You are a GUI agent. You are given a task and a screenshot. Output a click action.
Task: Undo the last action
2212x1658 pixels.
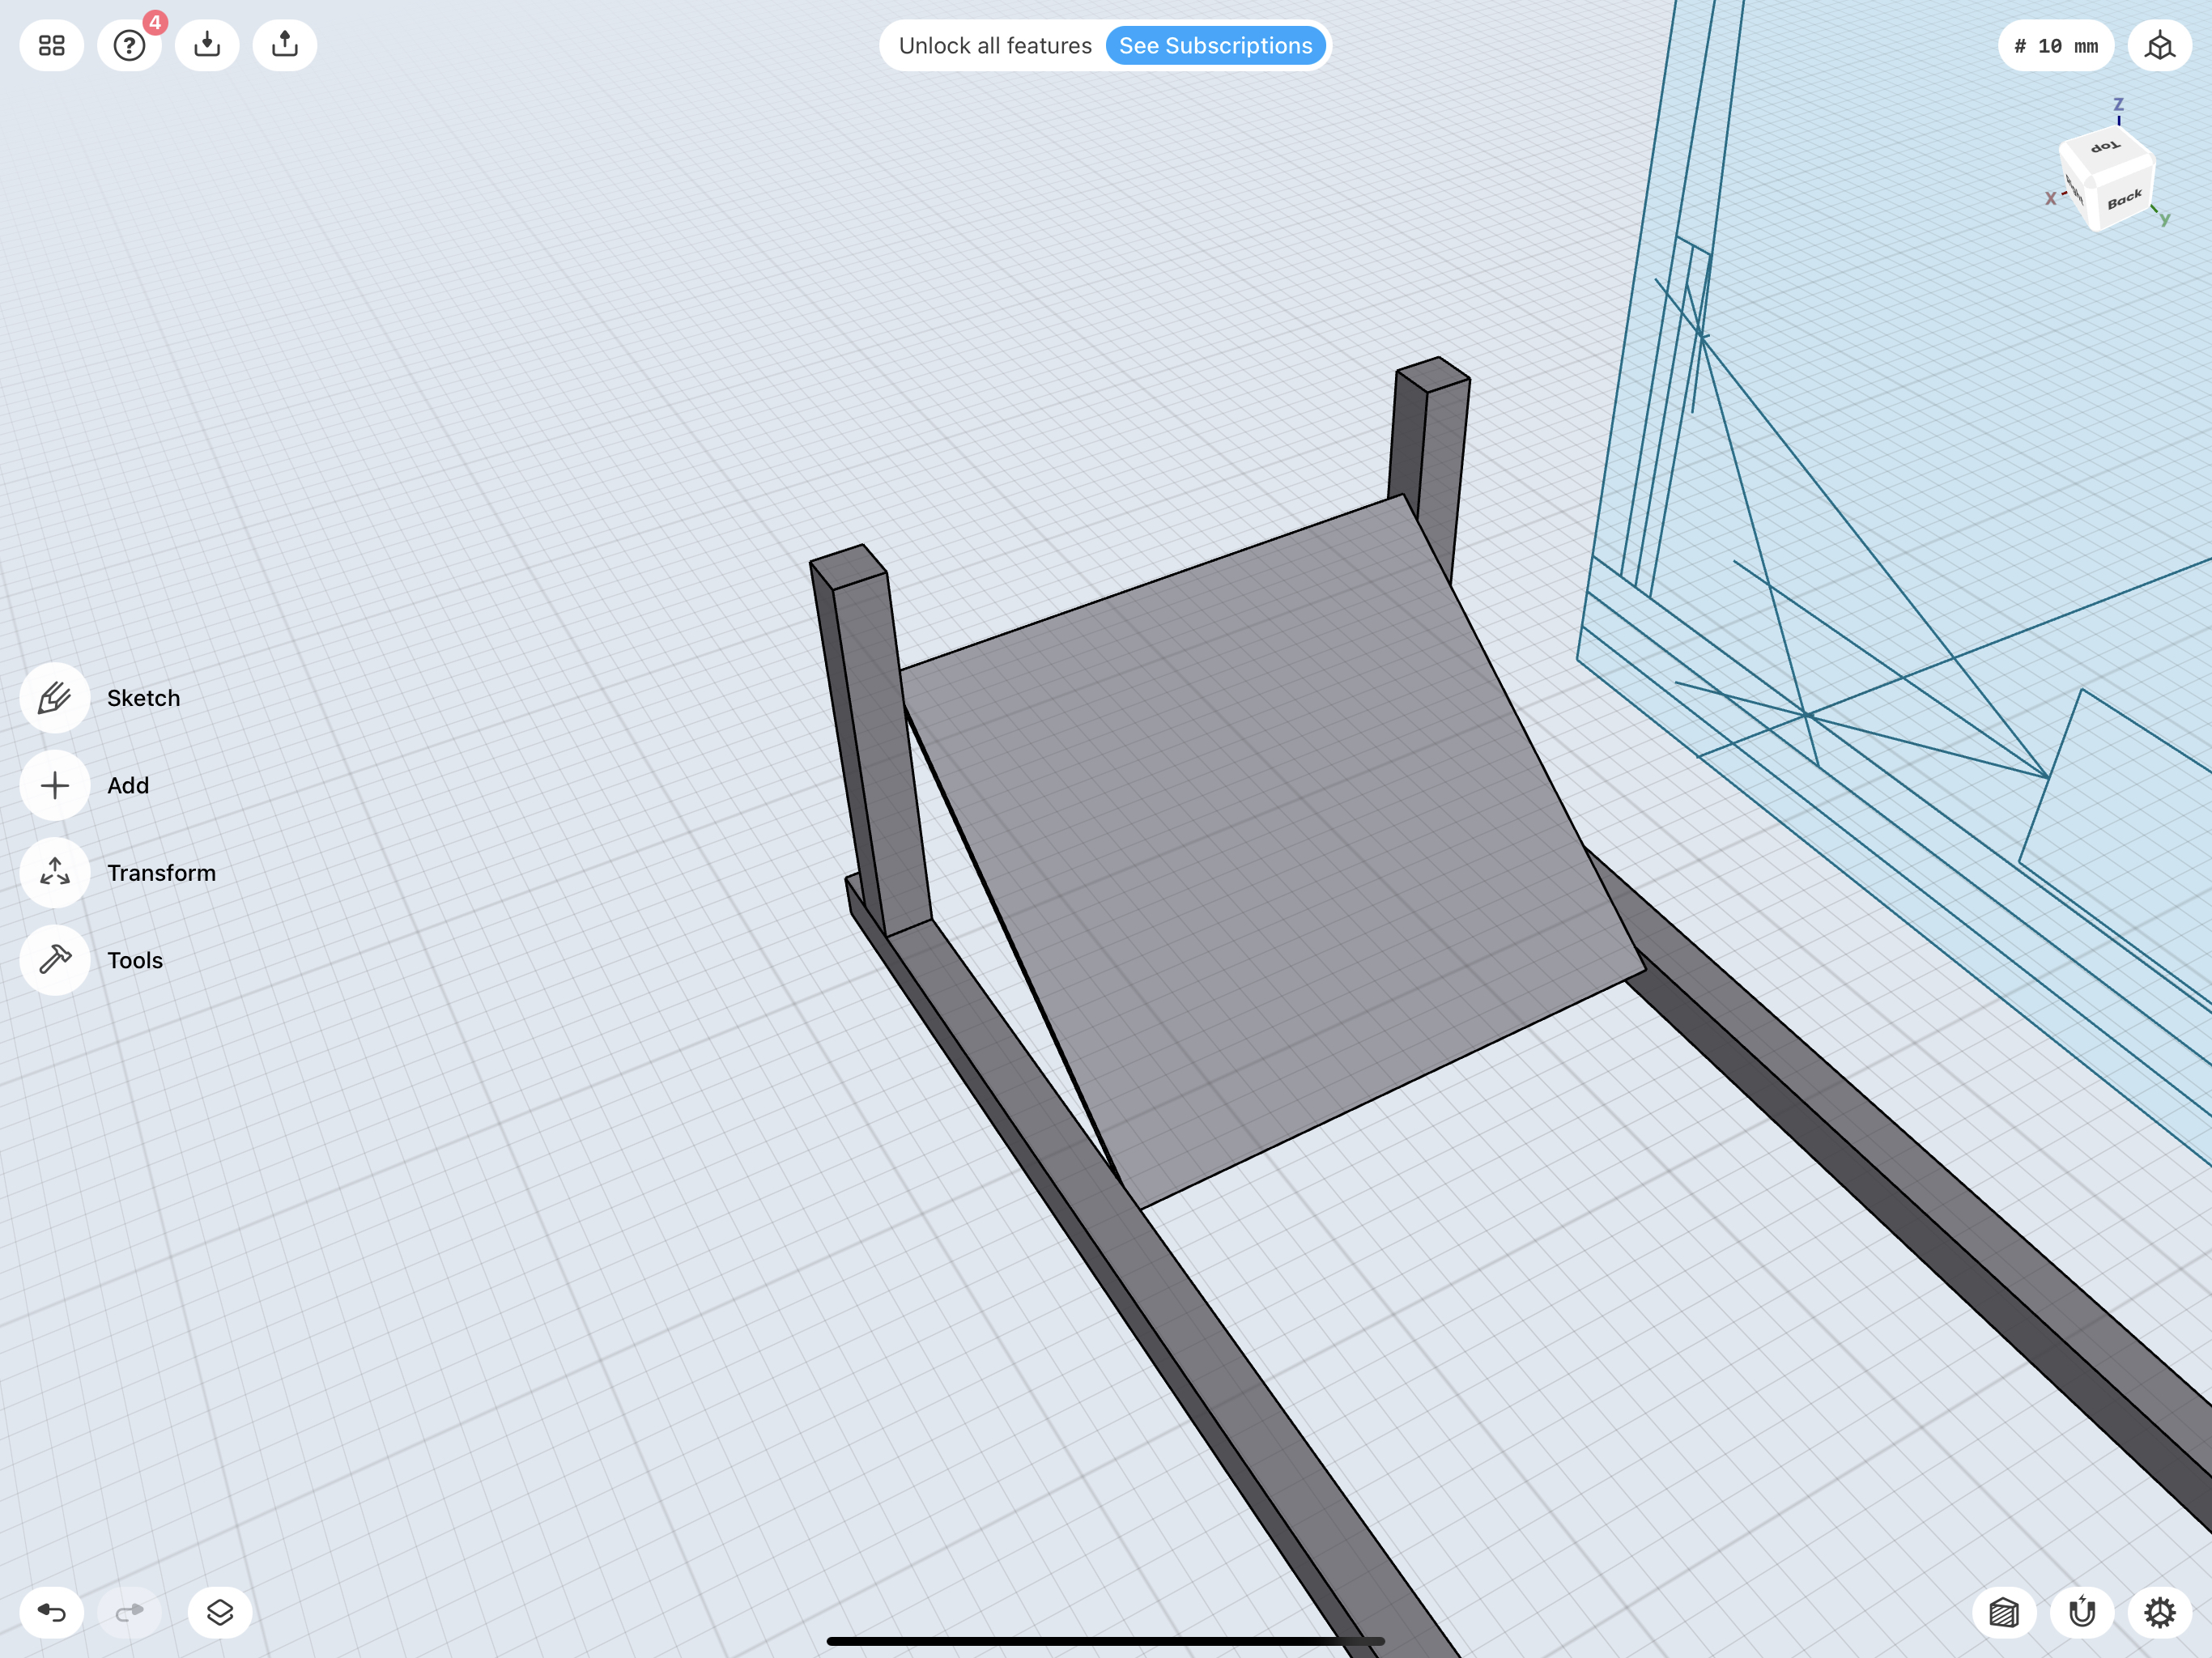pos(51,1612)
